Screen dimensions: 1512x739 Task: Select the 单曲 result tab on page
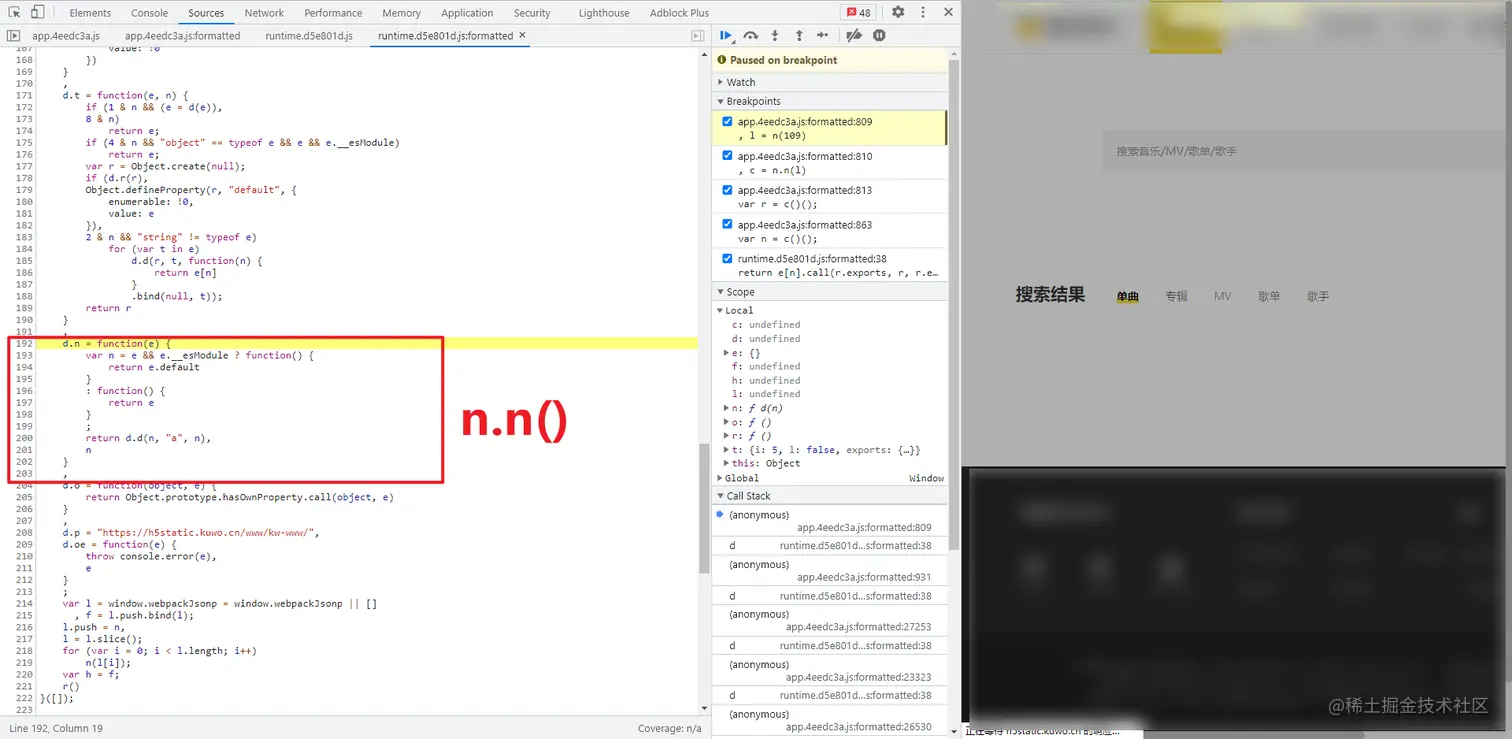click(x=1128, y=296)
